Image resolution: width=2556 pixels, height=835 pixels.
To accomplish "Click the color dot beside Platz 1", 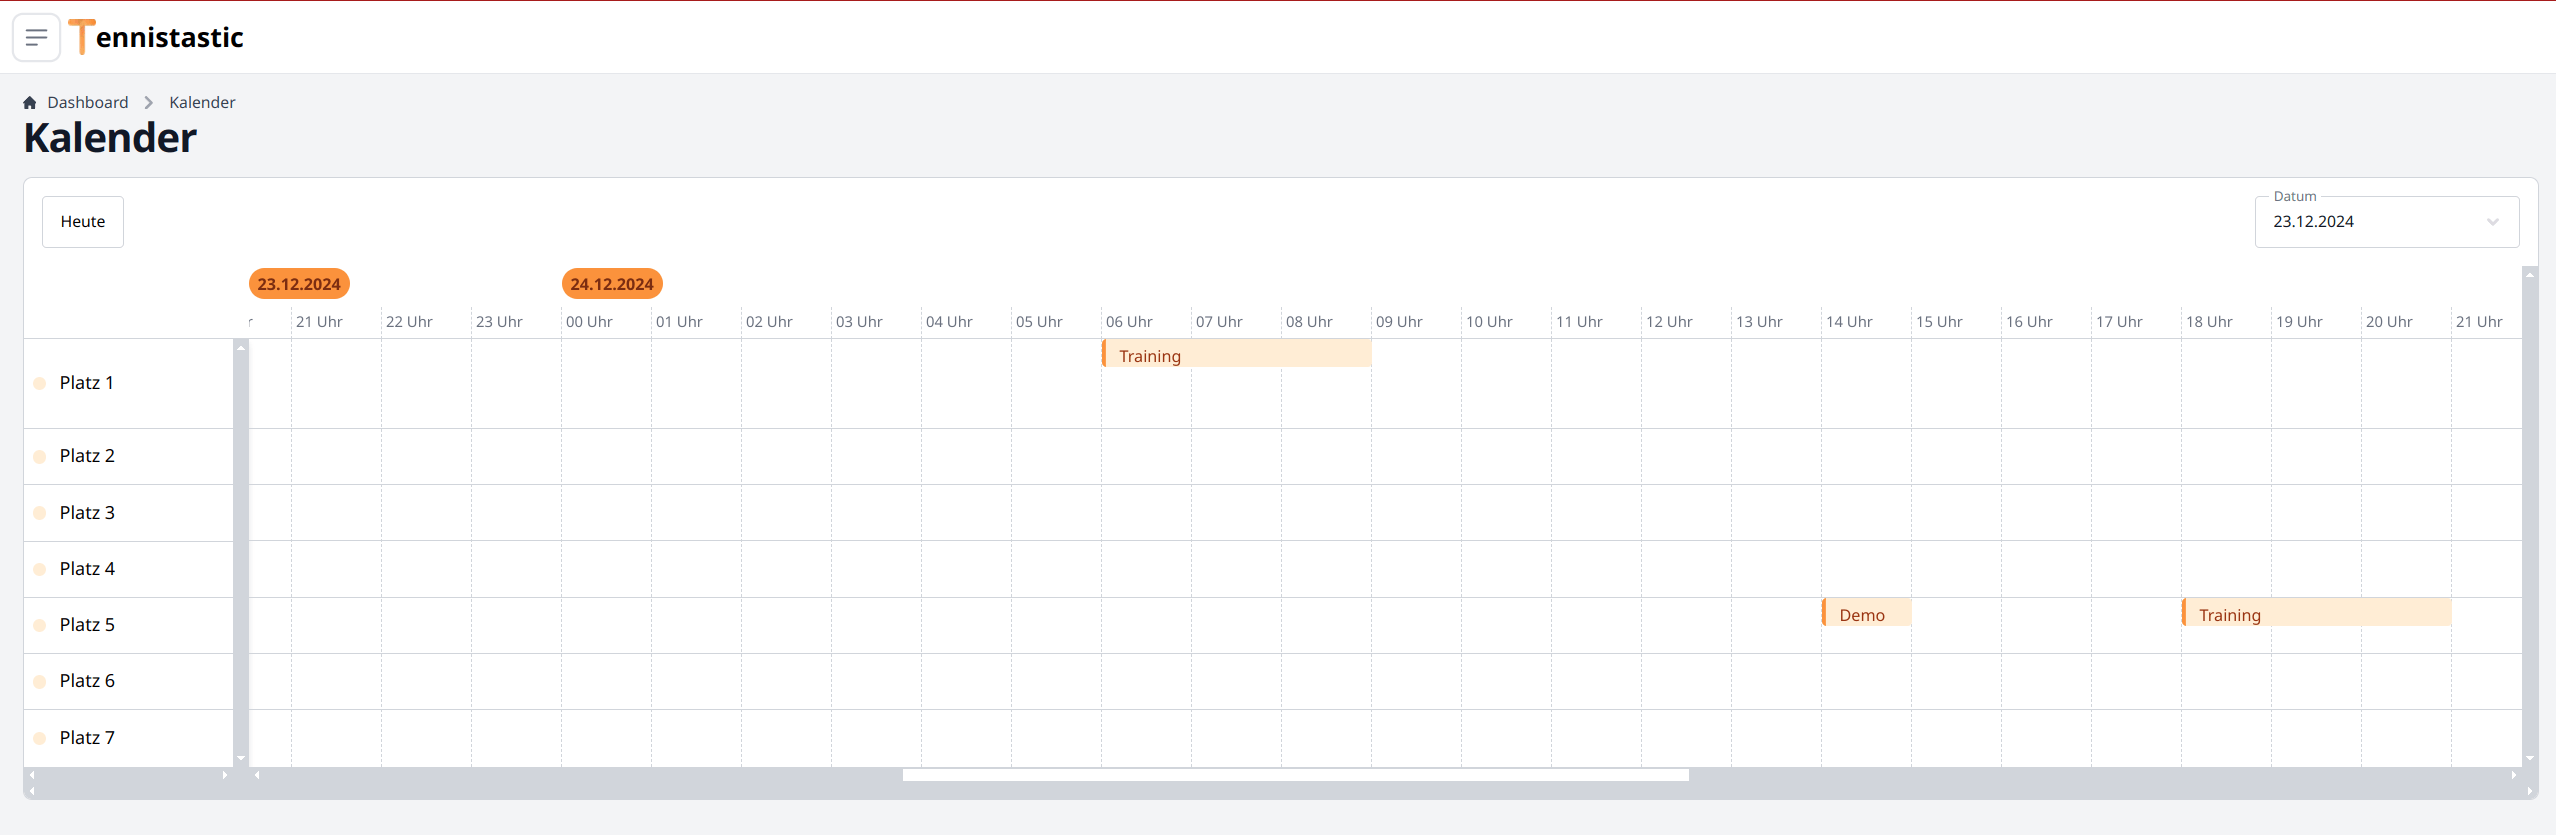I will point(40,383).
